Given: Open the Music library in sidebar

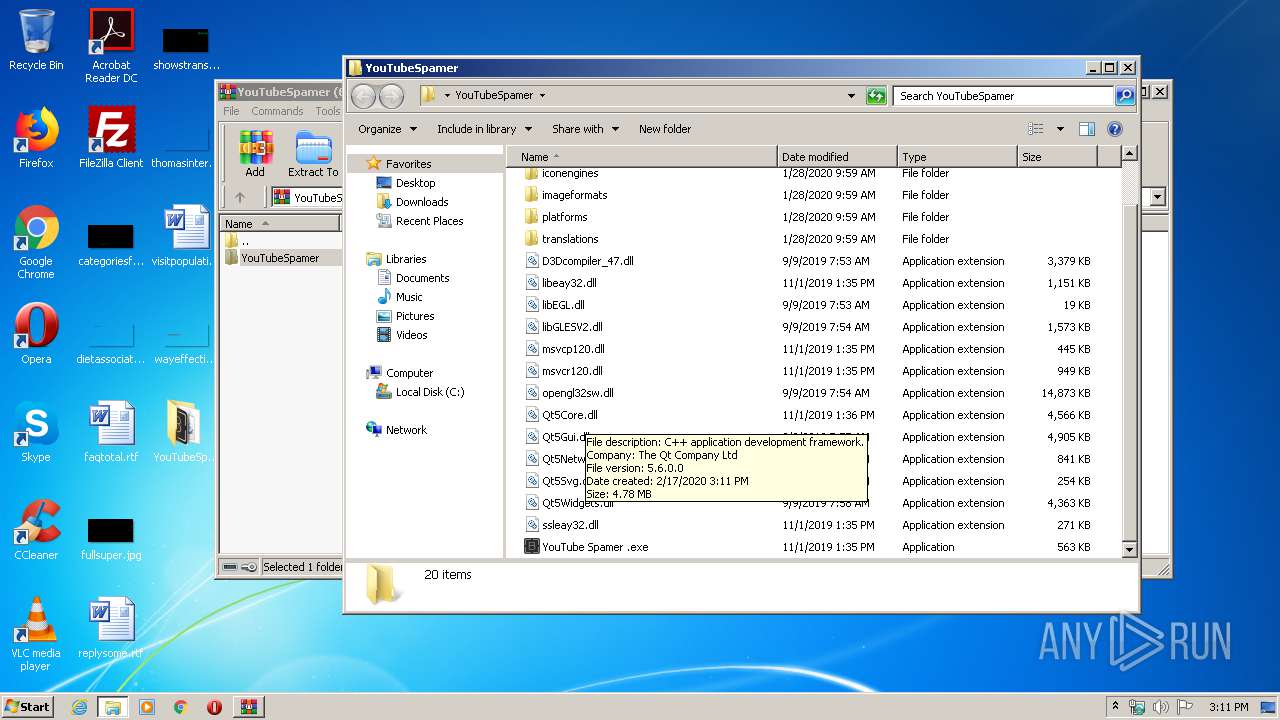Looking at the screenshot, I should click(x=408, y=297).
